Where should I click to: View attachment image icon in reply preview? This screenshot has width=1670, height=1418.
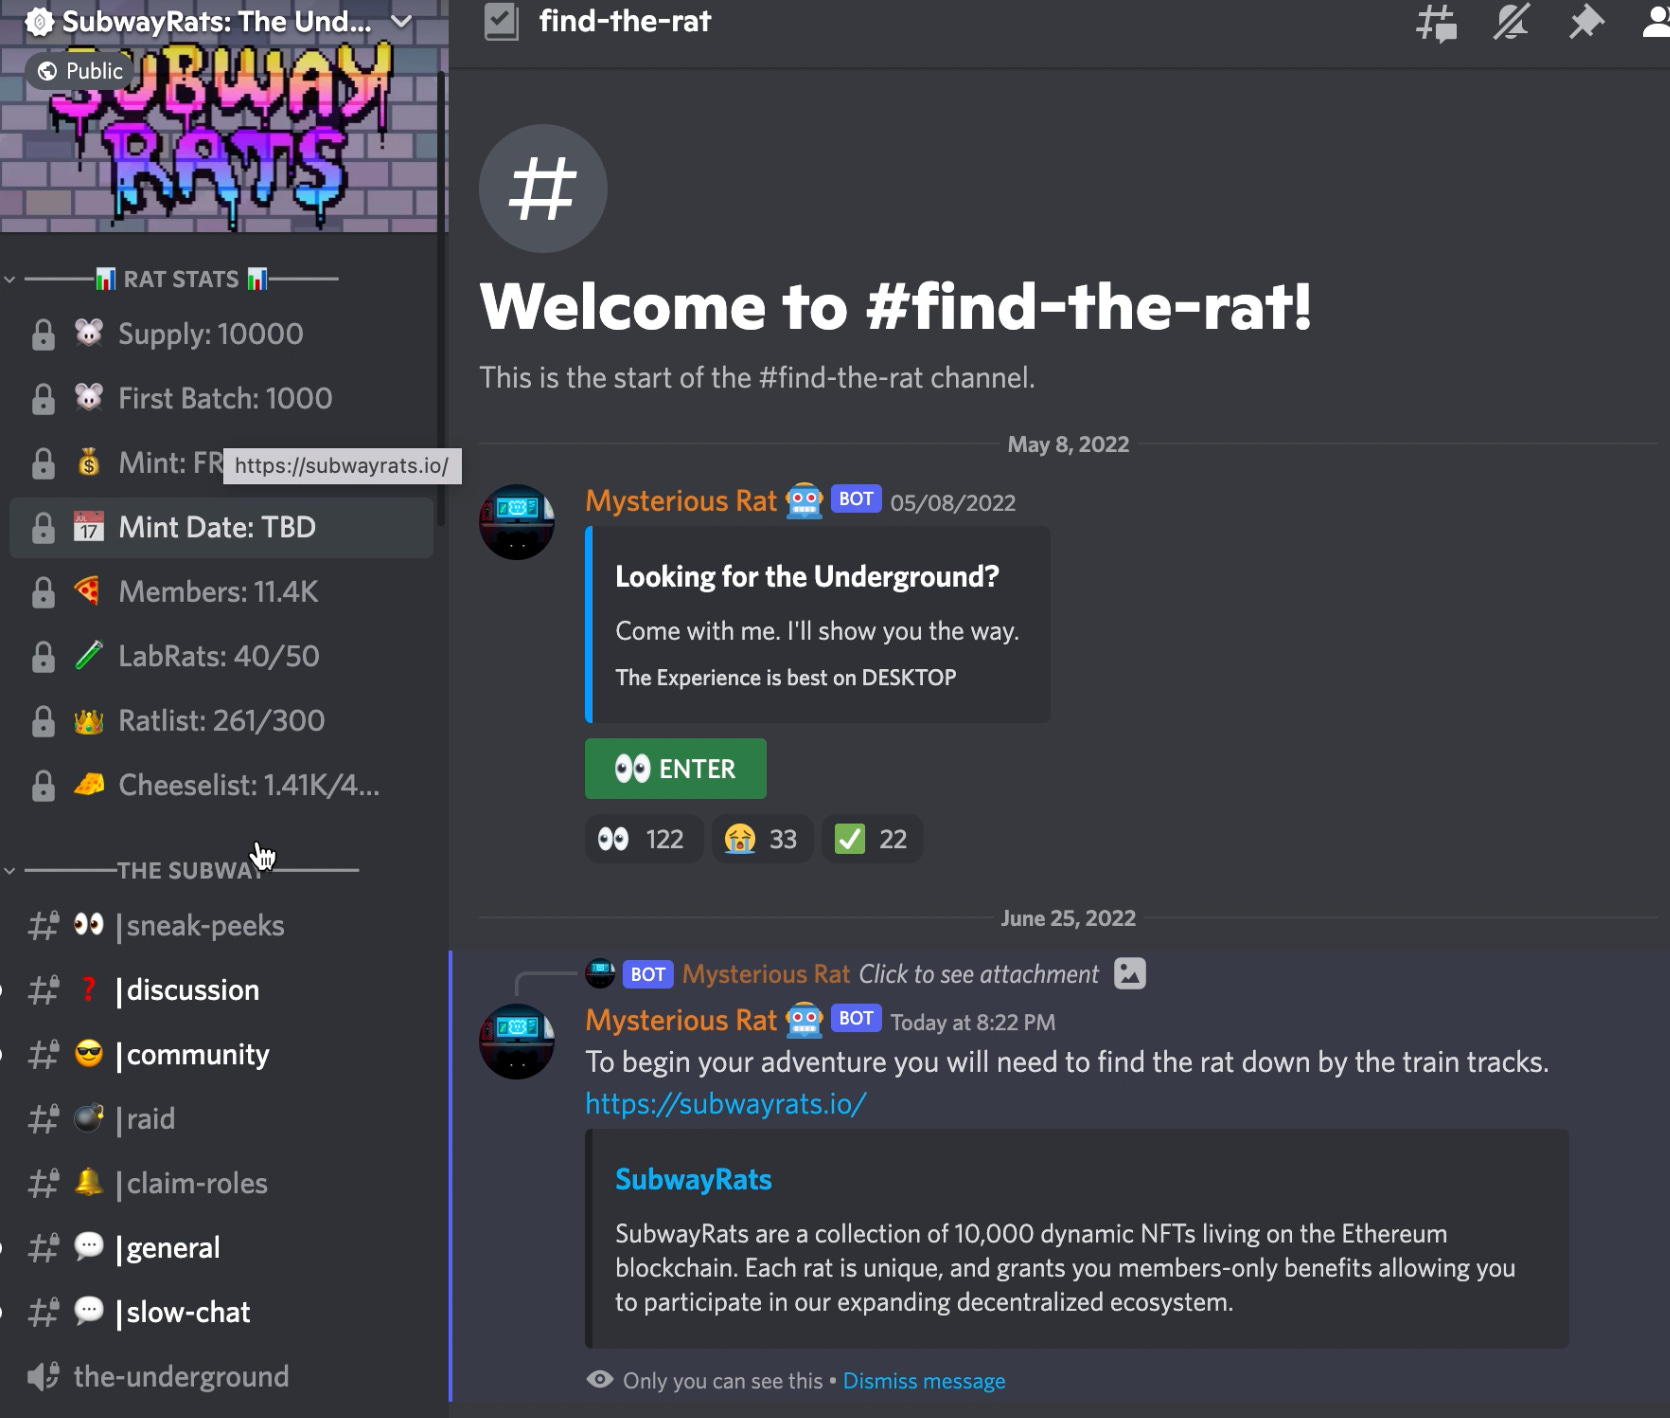pos(1130,973)
